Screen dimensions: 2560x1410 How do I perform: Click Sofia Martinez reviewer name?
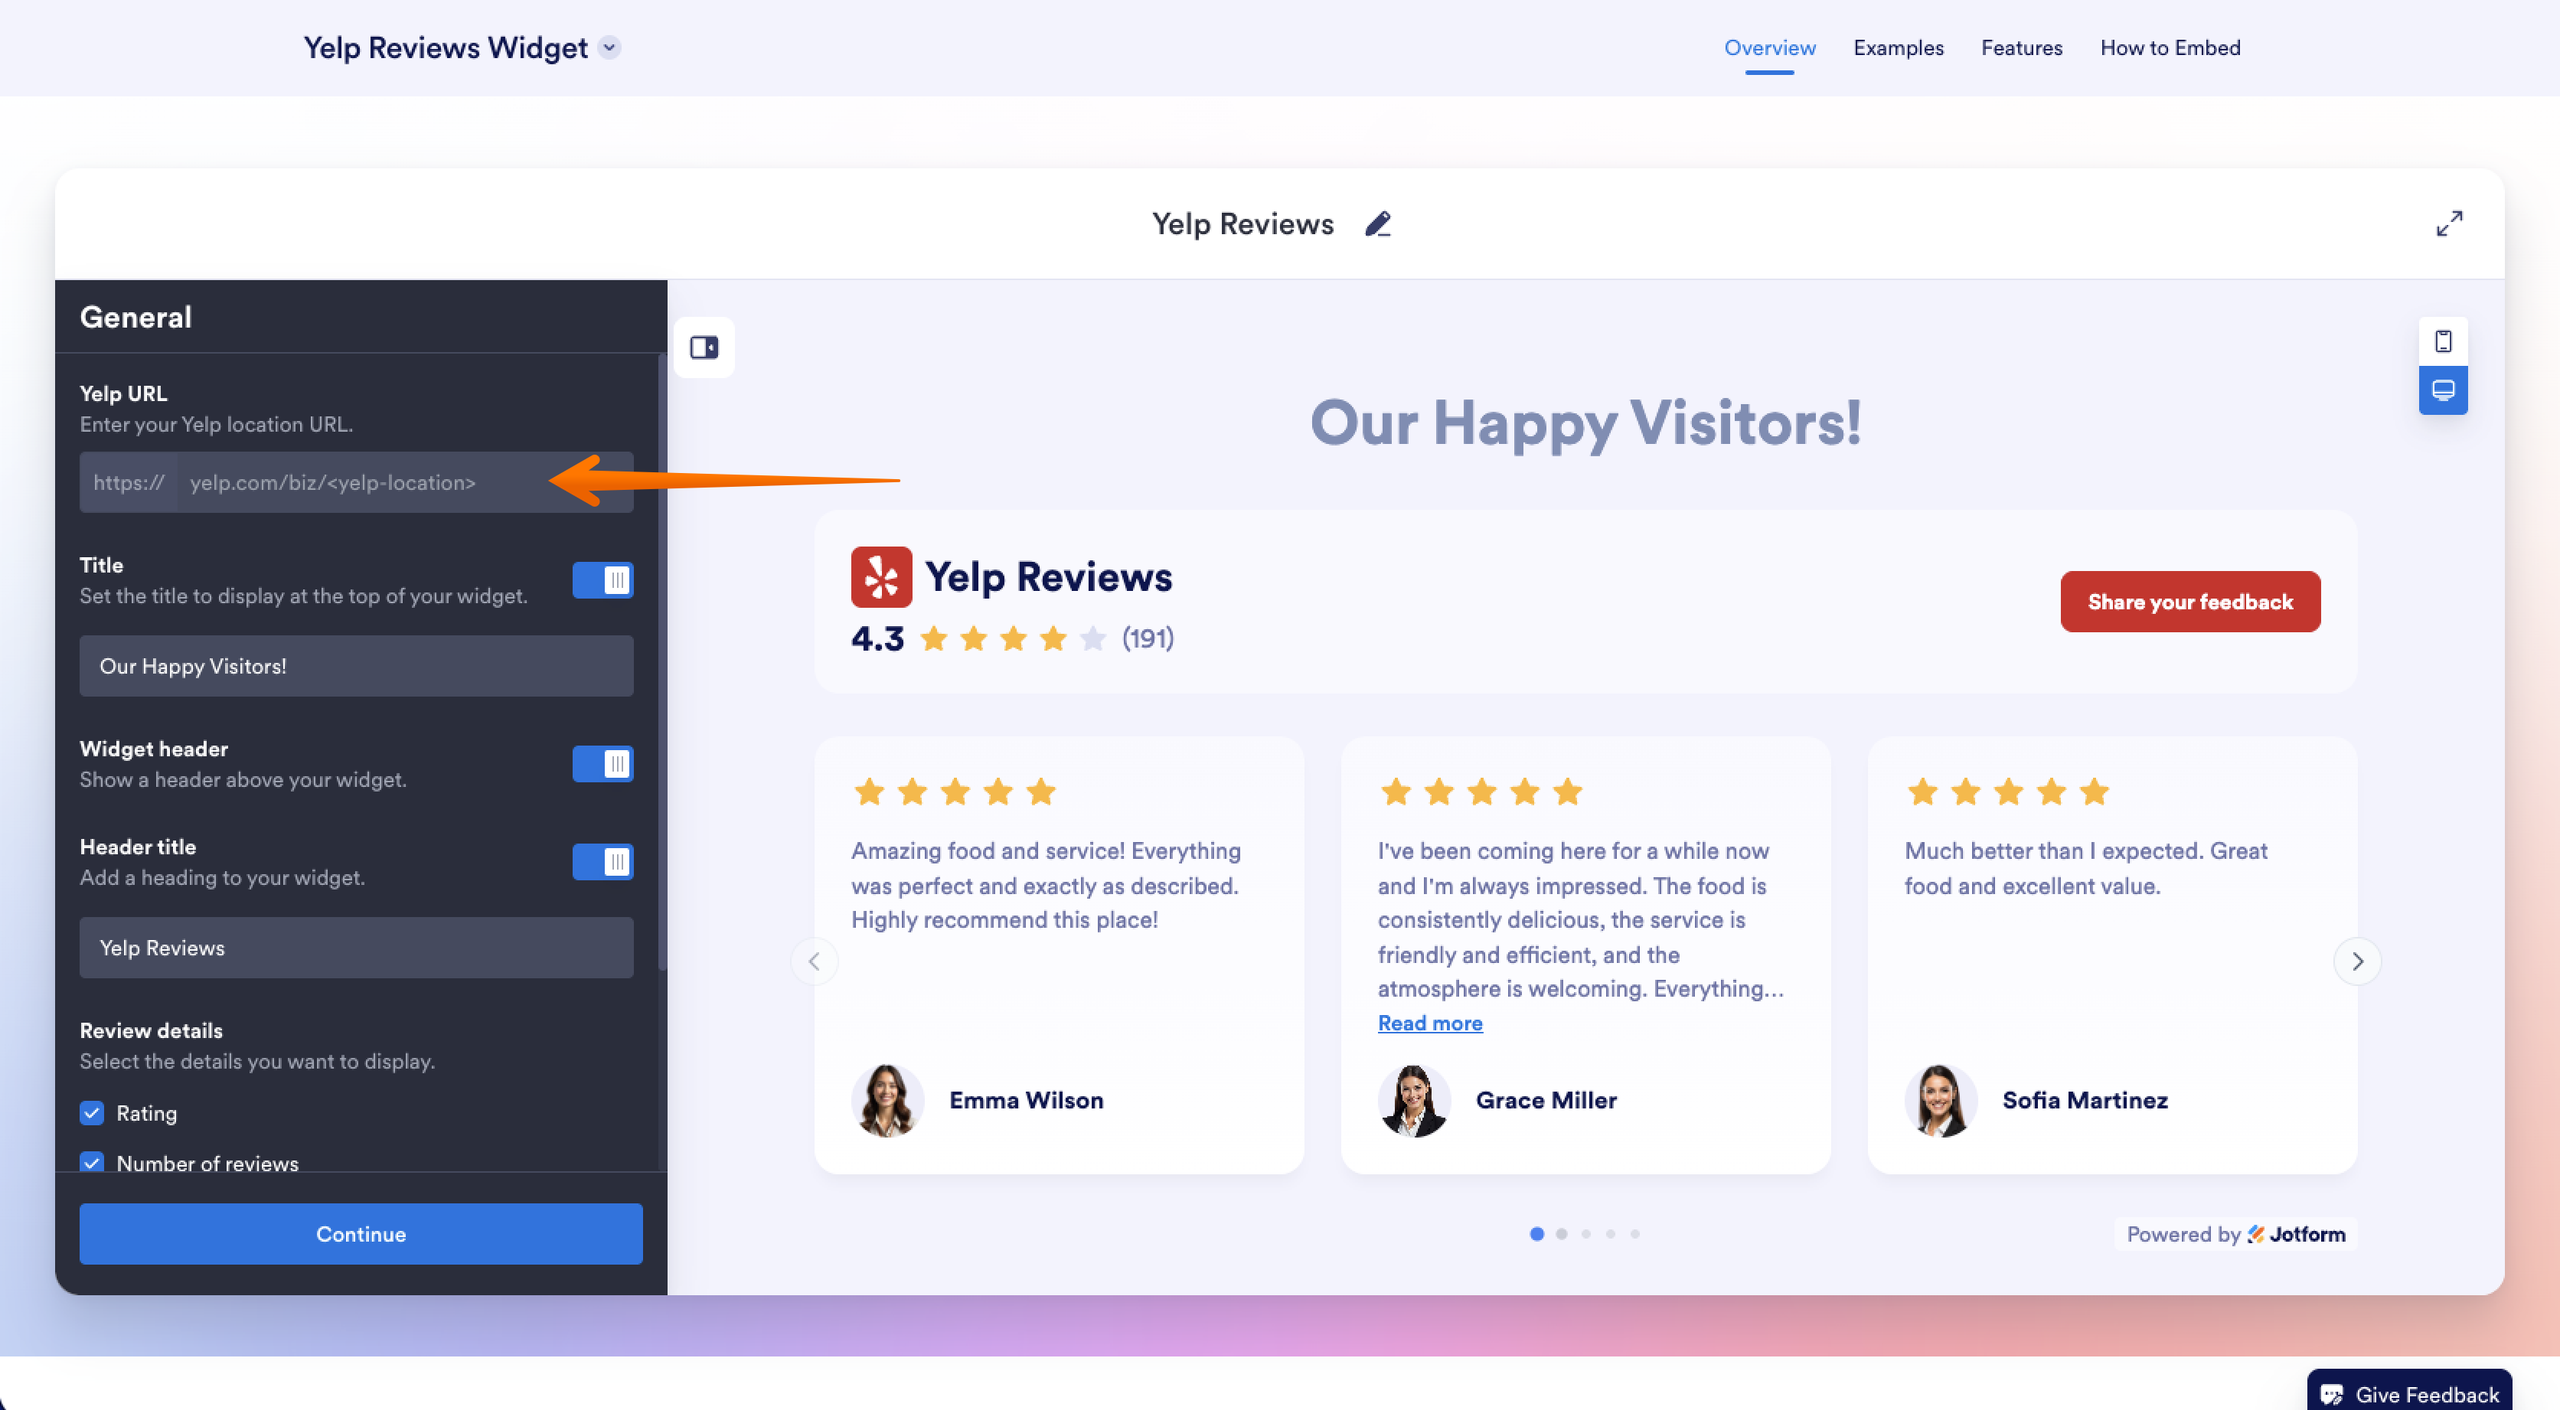point(2085,1100)
